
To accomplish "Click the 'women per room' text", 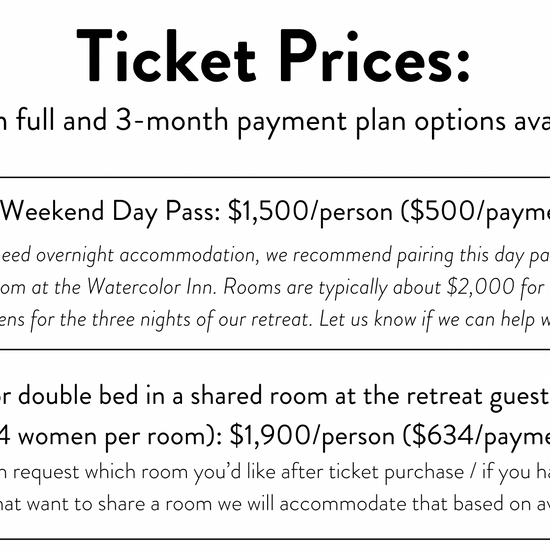I will coord(116,437).
